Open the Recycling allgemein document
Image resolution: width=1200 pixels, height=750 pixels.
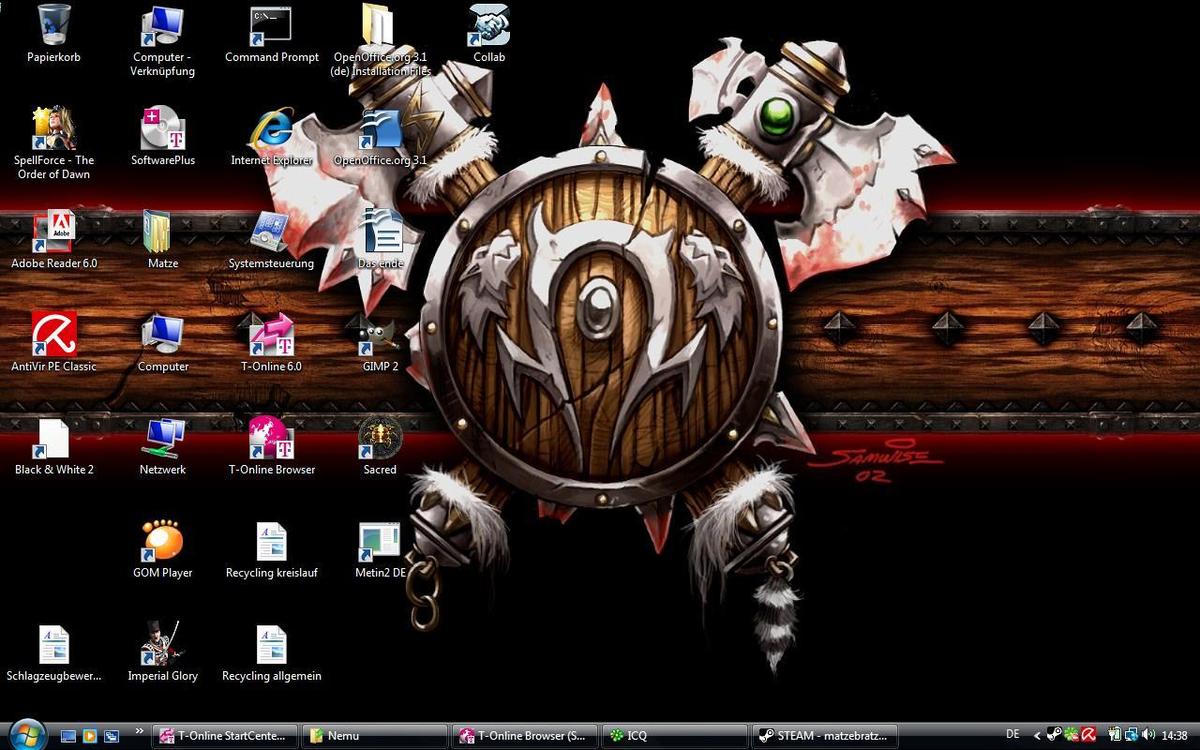(x=272, y=652)
